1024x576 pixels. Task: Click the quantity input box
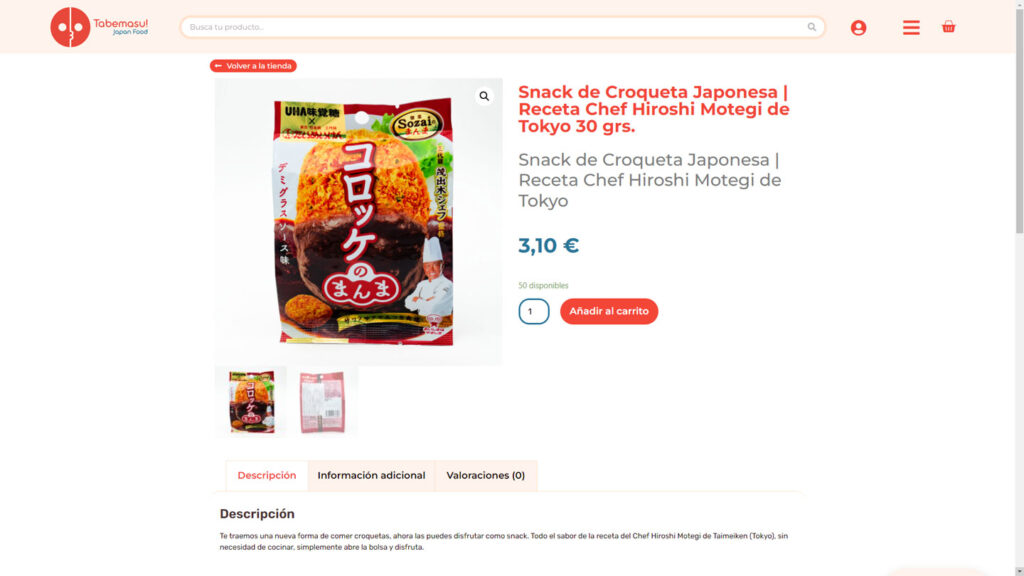pos(534,312)
